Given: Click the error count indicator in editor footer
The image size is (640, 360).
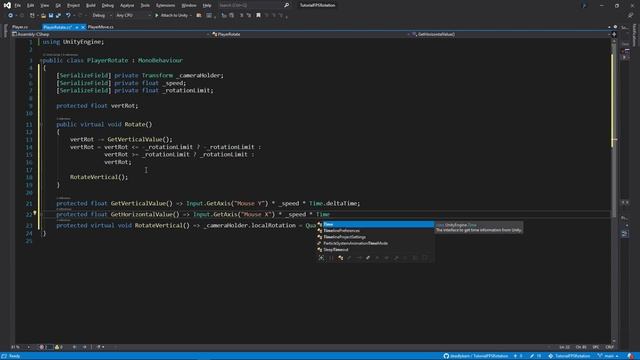Looking at the screenshot, I should pos(44,347).
